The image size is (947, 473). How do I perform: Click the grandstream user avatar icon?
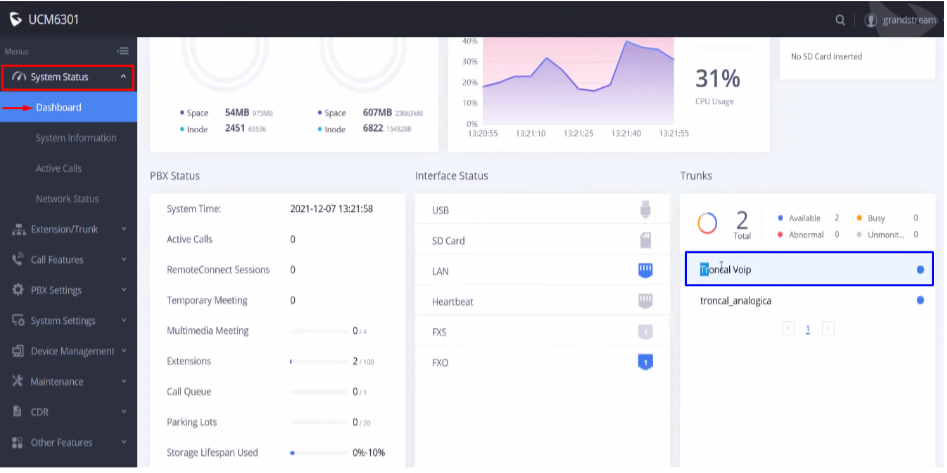click(870, 20)
